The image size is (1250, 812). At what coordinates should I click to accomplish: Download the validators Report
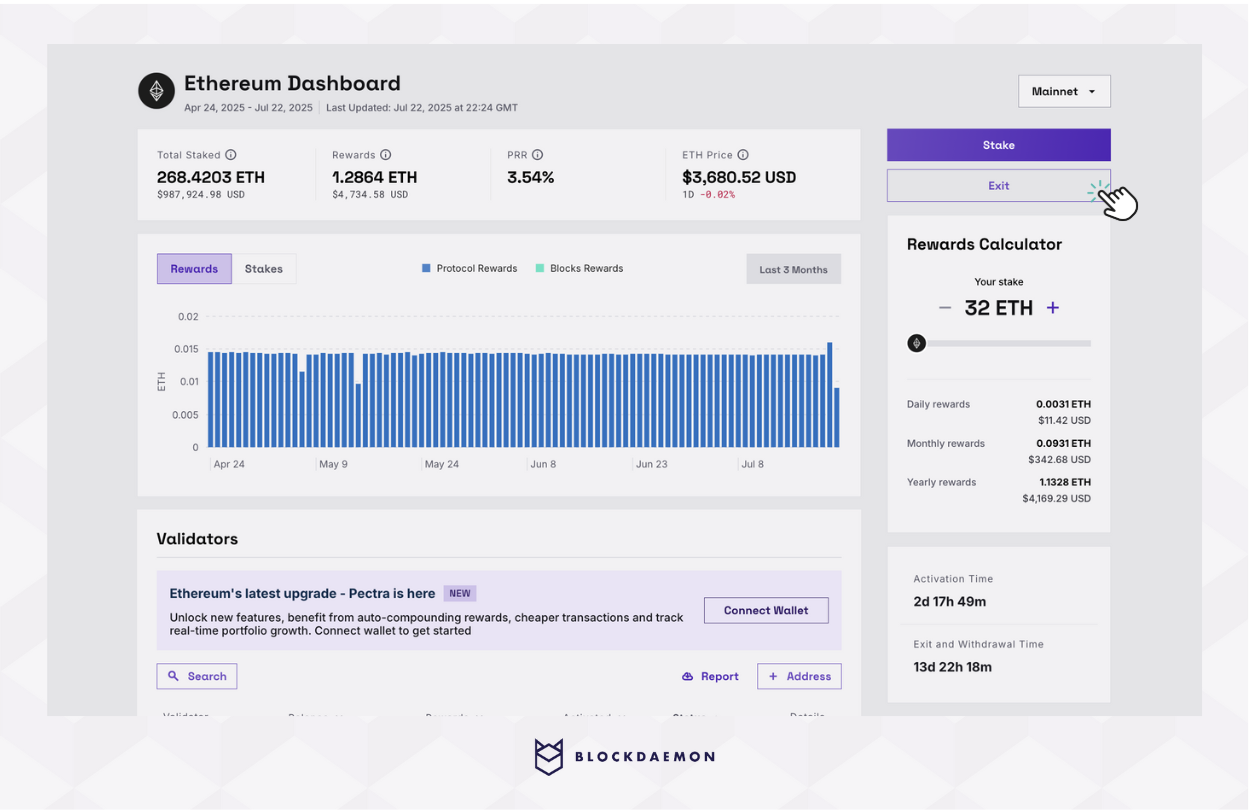710,676
